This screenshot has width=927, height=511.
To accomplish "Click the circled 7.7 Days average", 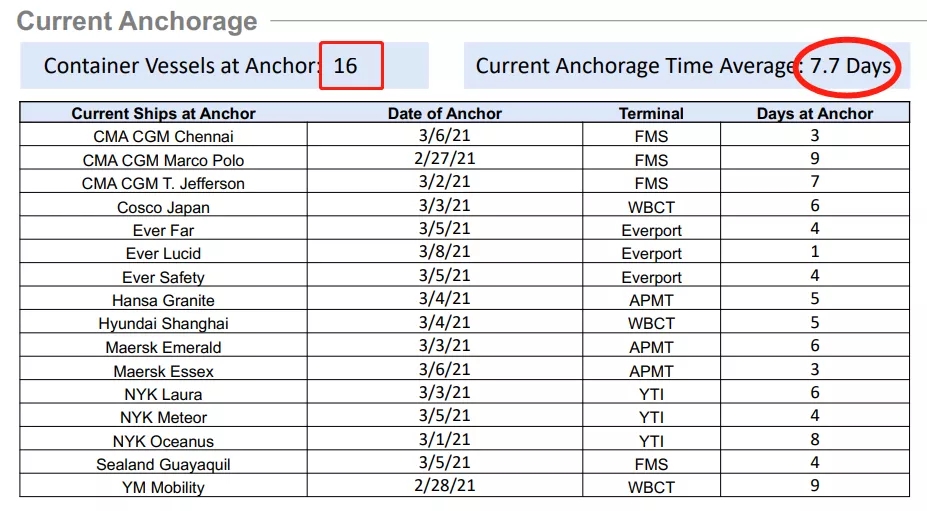I will tap(851, 66).
